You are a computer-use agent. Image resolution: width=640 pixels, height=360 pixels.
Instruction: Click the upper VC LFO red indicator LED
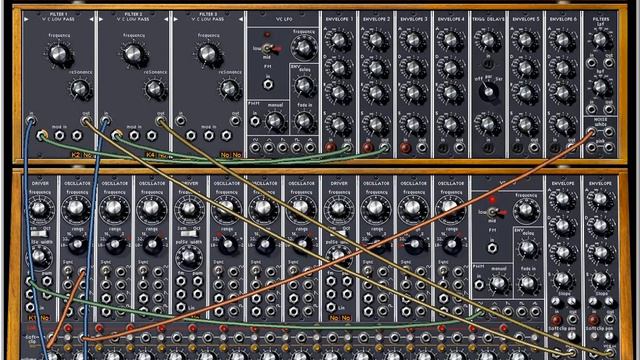pyautogui.click(x=267, y=35)
